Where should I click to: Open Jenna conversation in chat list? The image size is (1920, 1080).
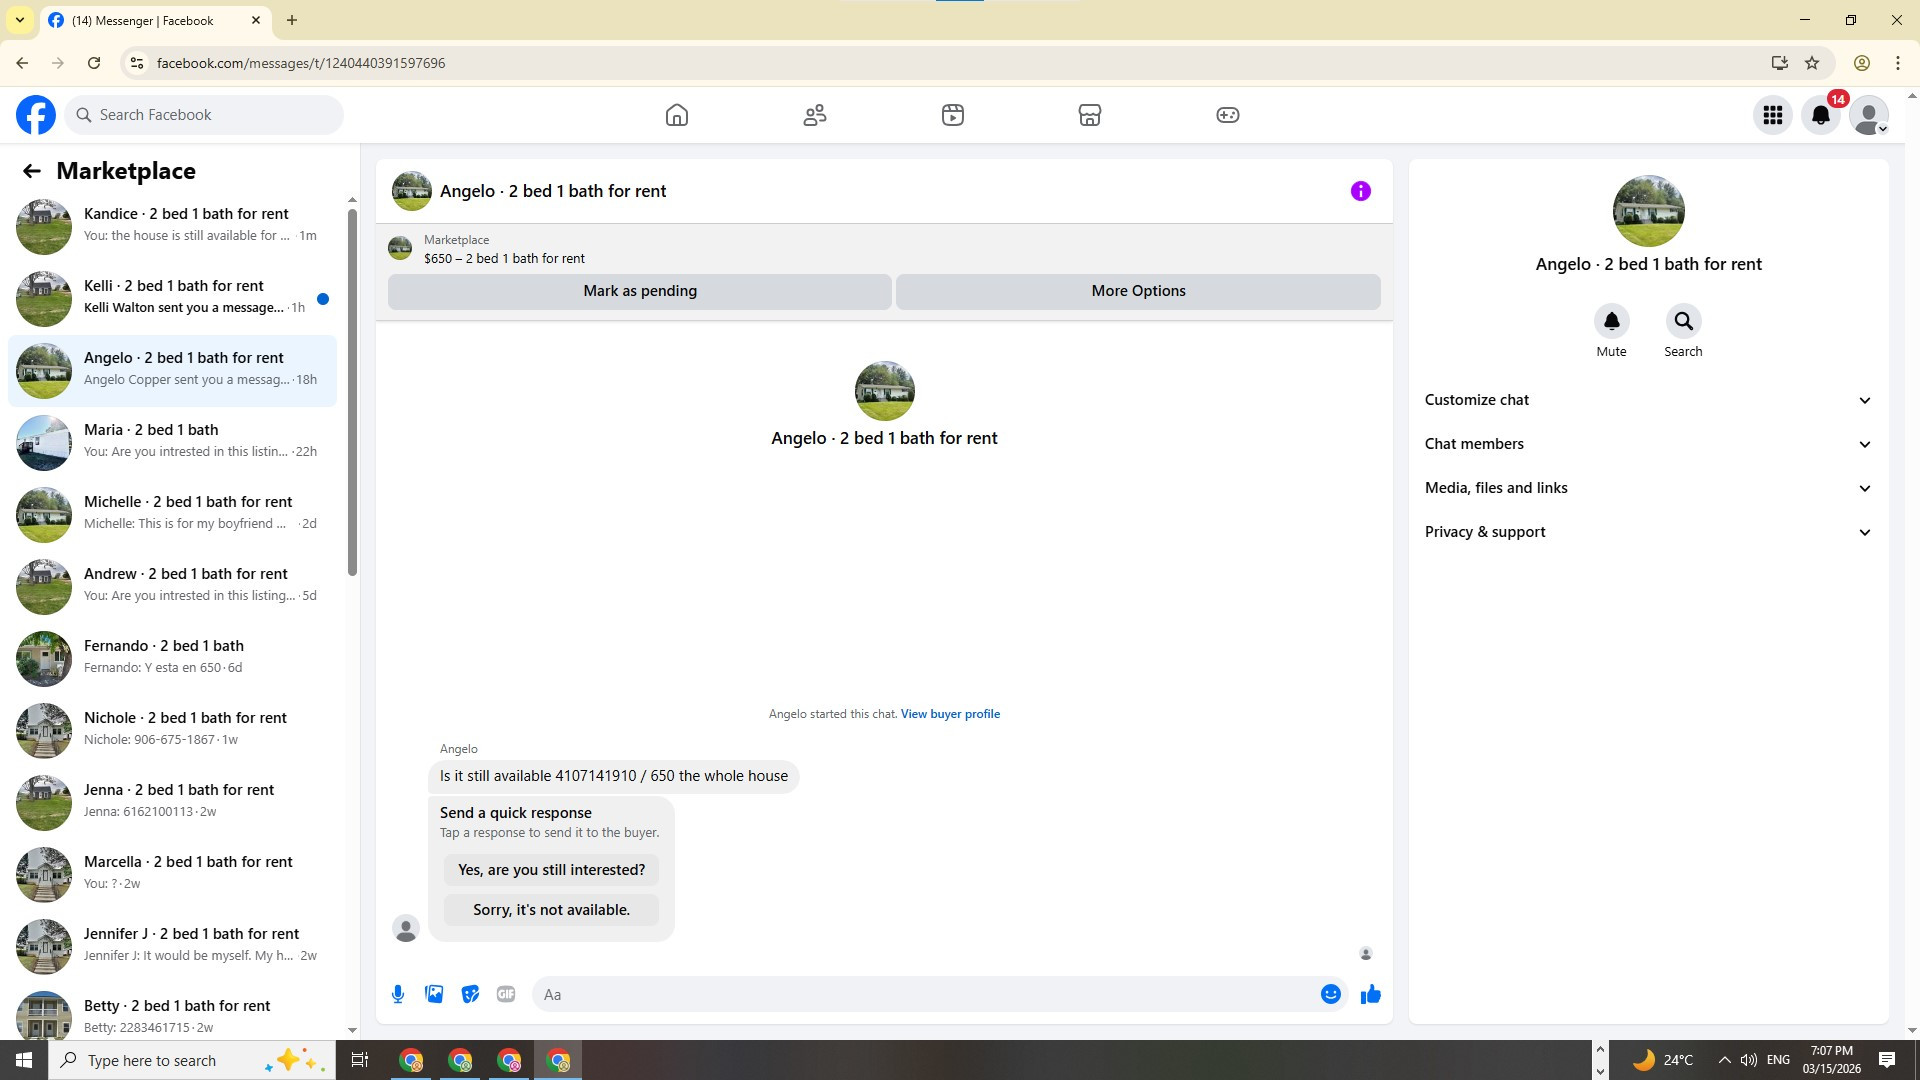[x=172, y=802]
